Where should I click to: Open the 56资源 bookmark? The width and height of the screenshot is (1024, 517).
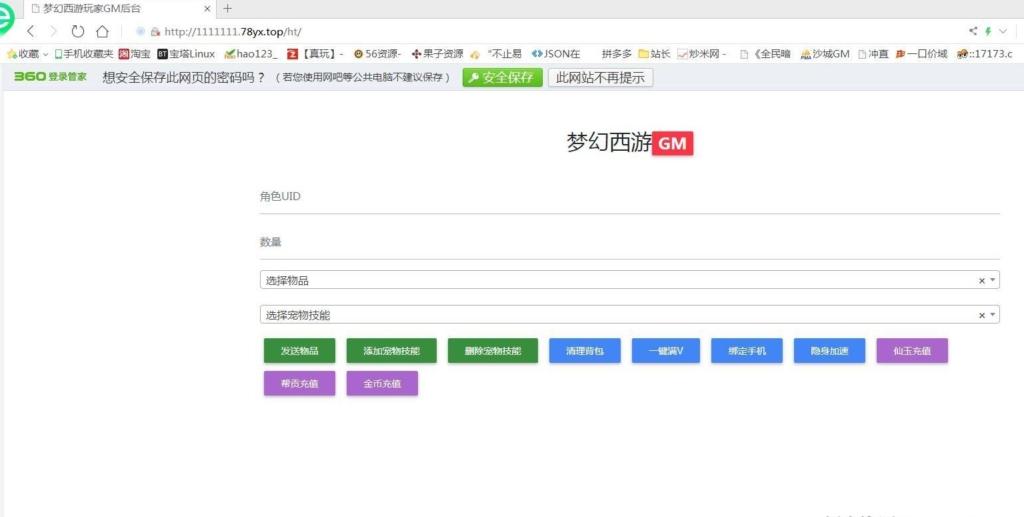(x=377, y=54)
